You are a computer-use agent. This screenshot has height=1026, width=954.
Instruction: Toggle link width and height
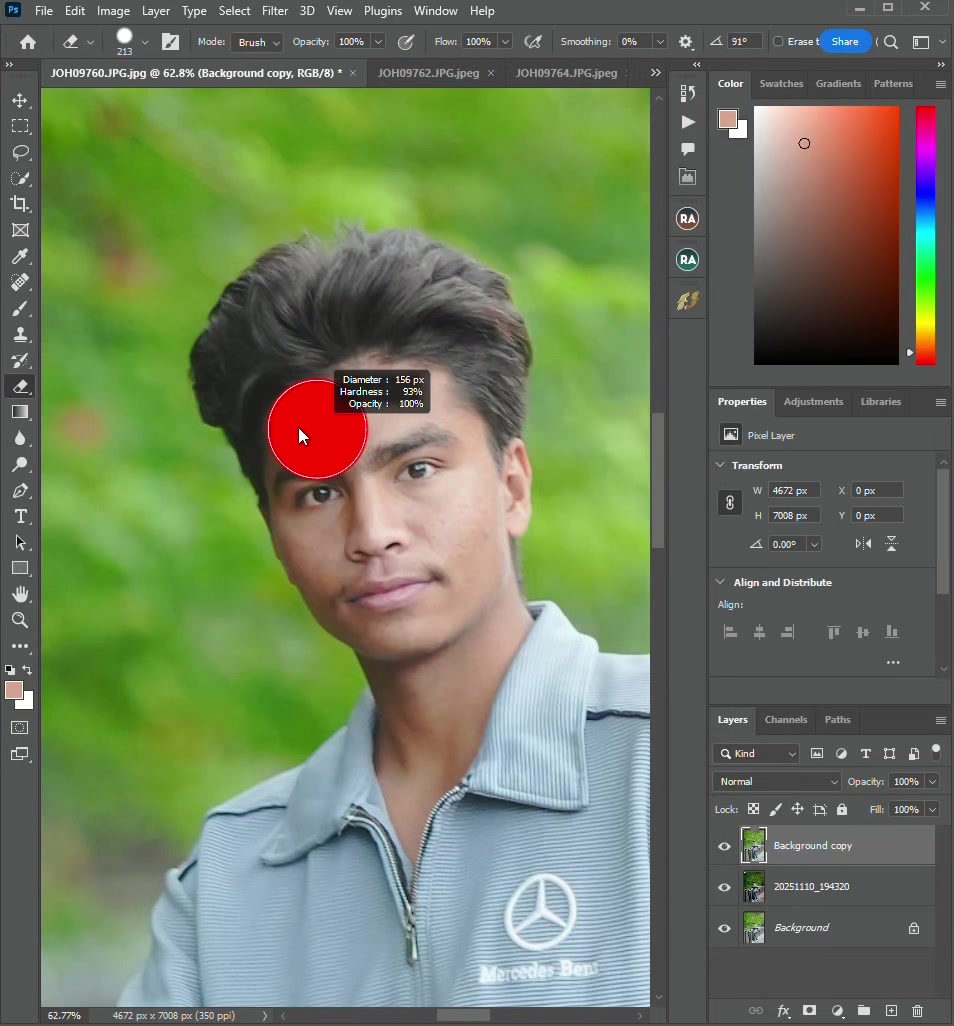[730, 503]
